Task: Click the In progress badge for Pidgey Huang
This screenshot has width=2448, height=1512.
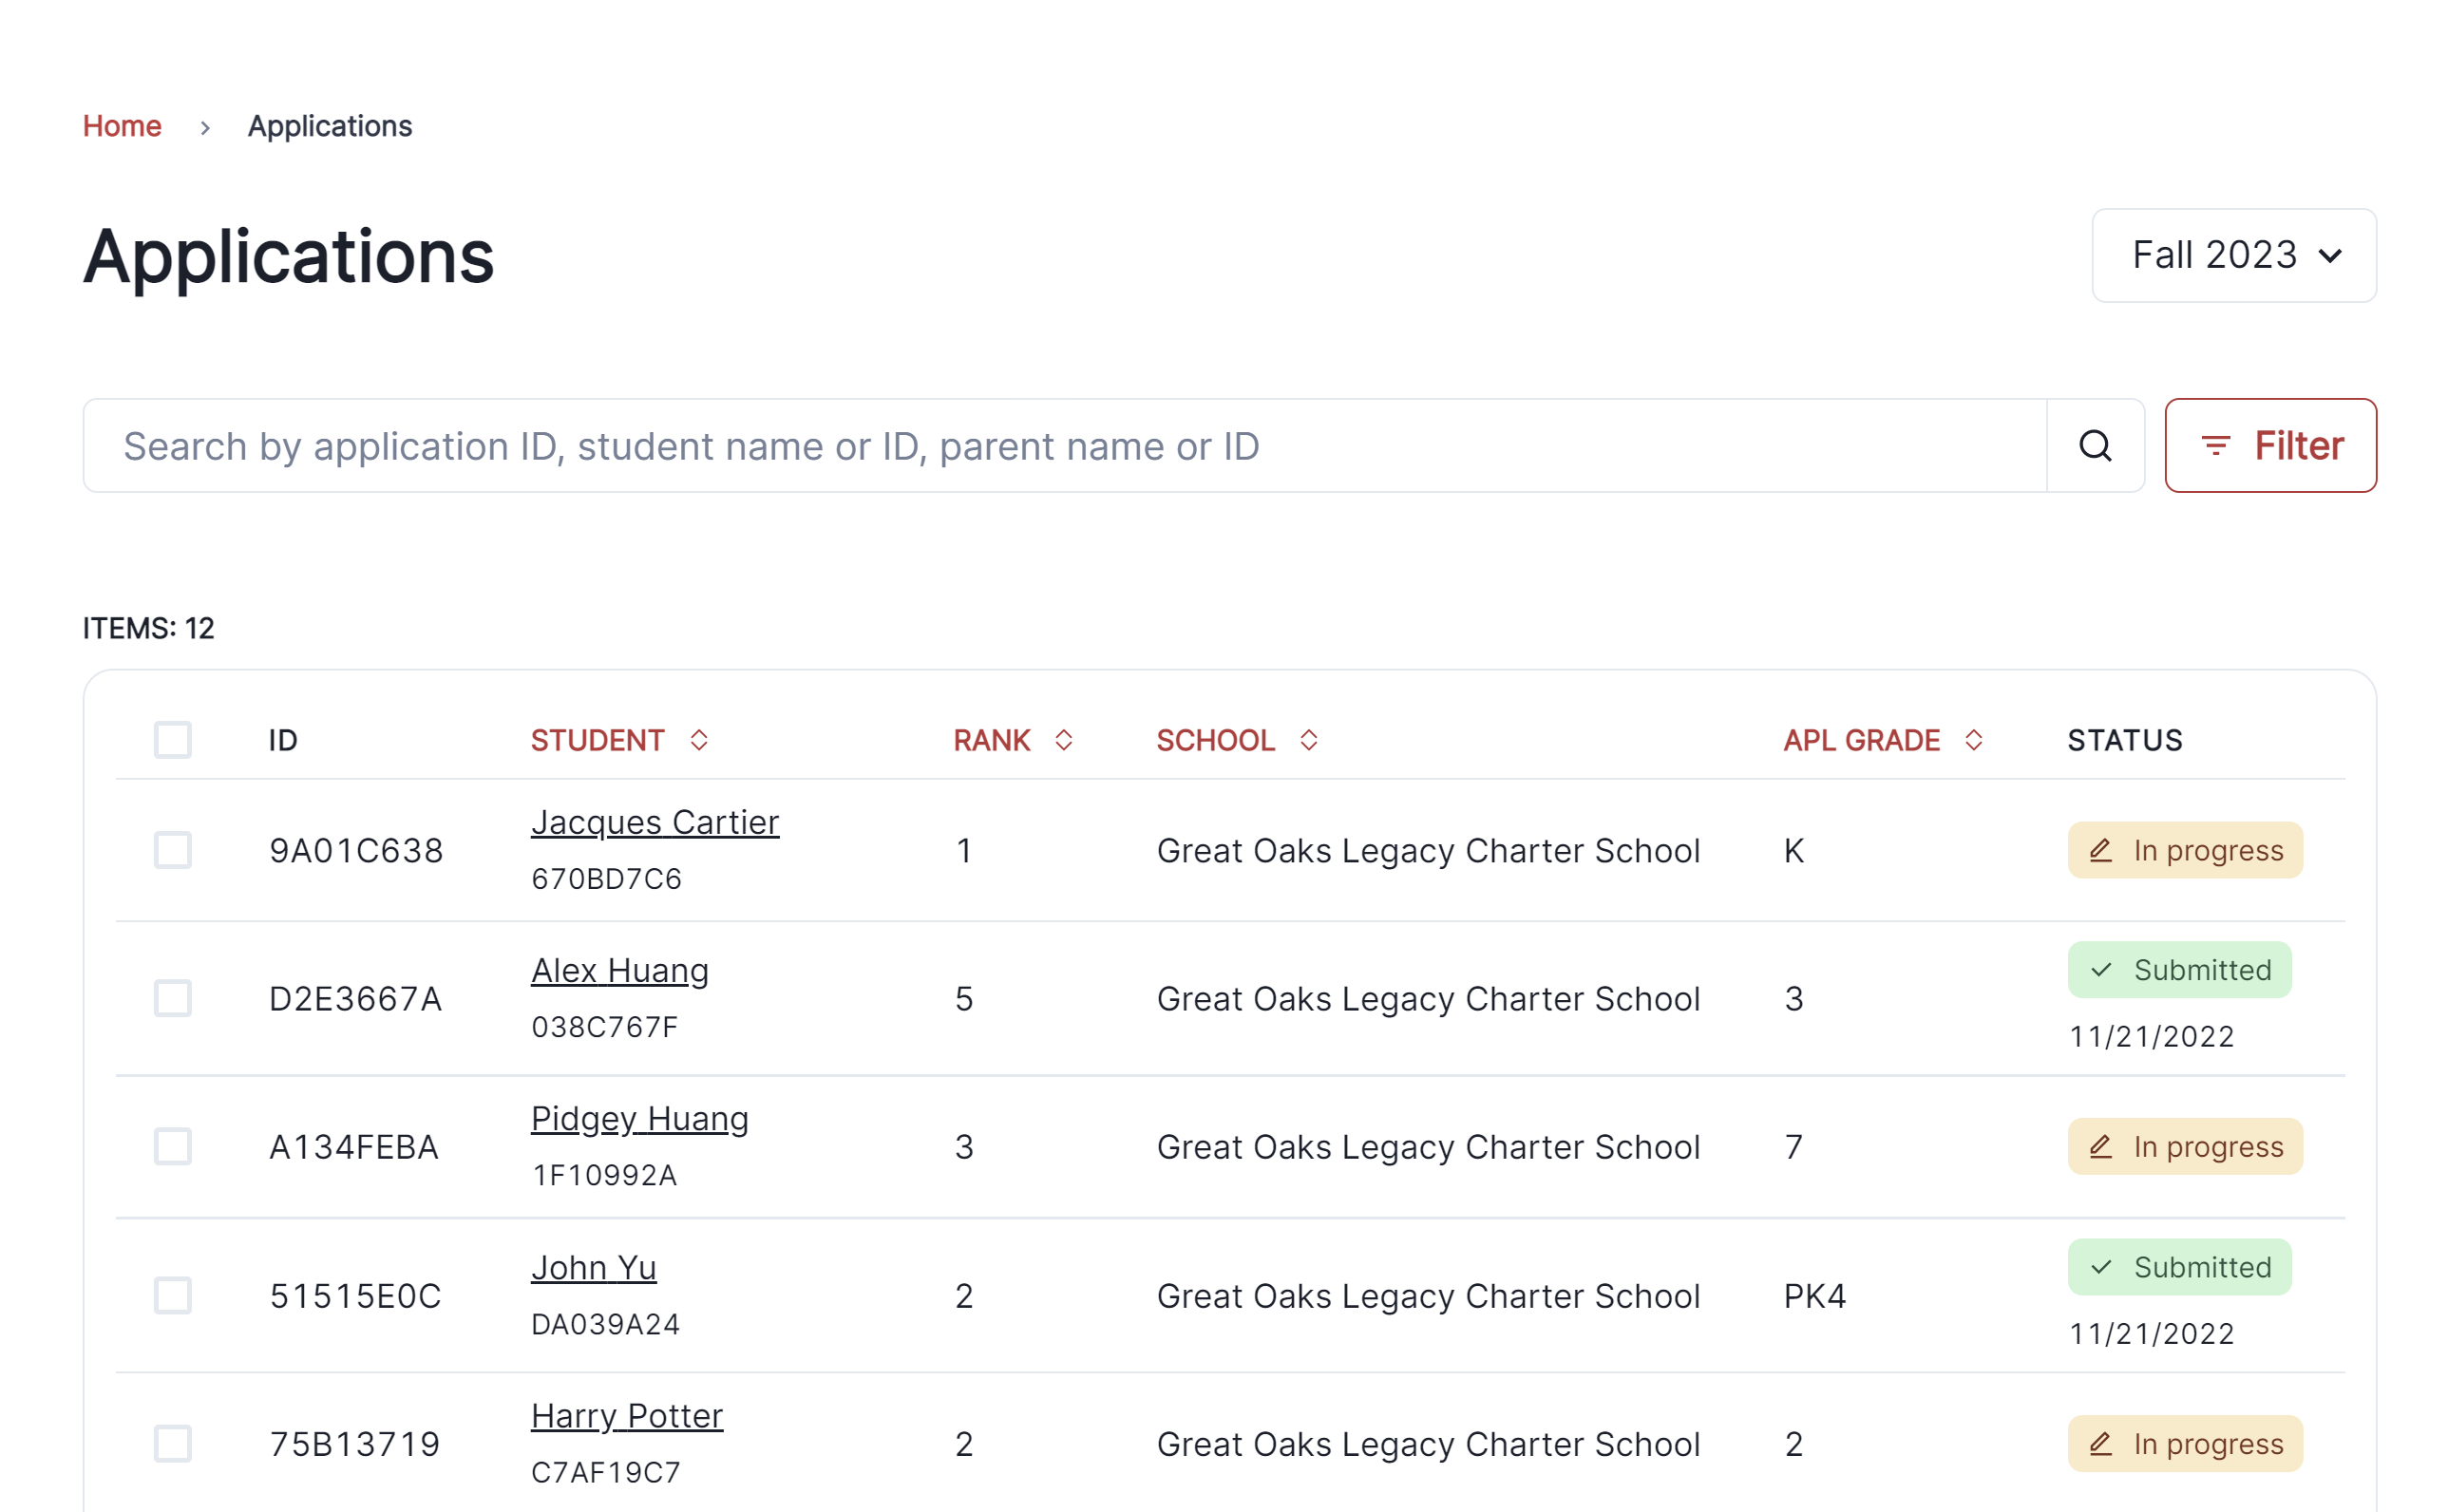Action: pos(2184,1146)
